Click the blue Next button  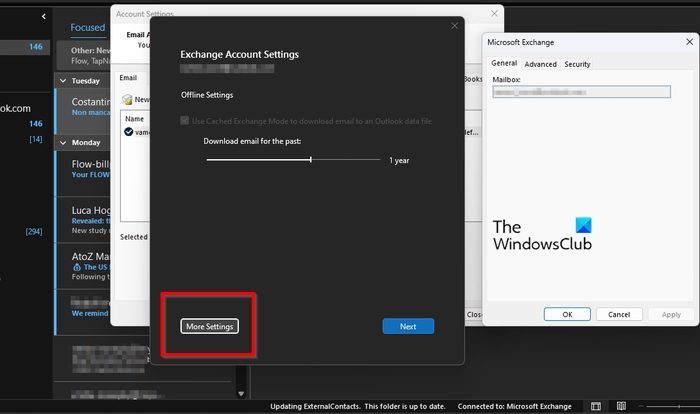point(408,326)
